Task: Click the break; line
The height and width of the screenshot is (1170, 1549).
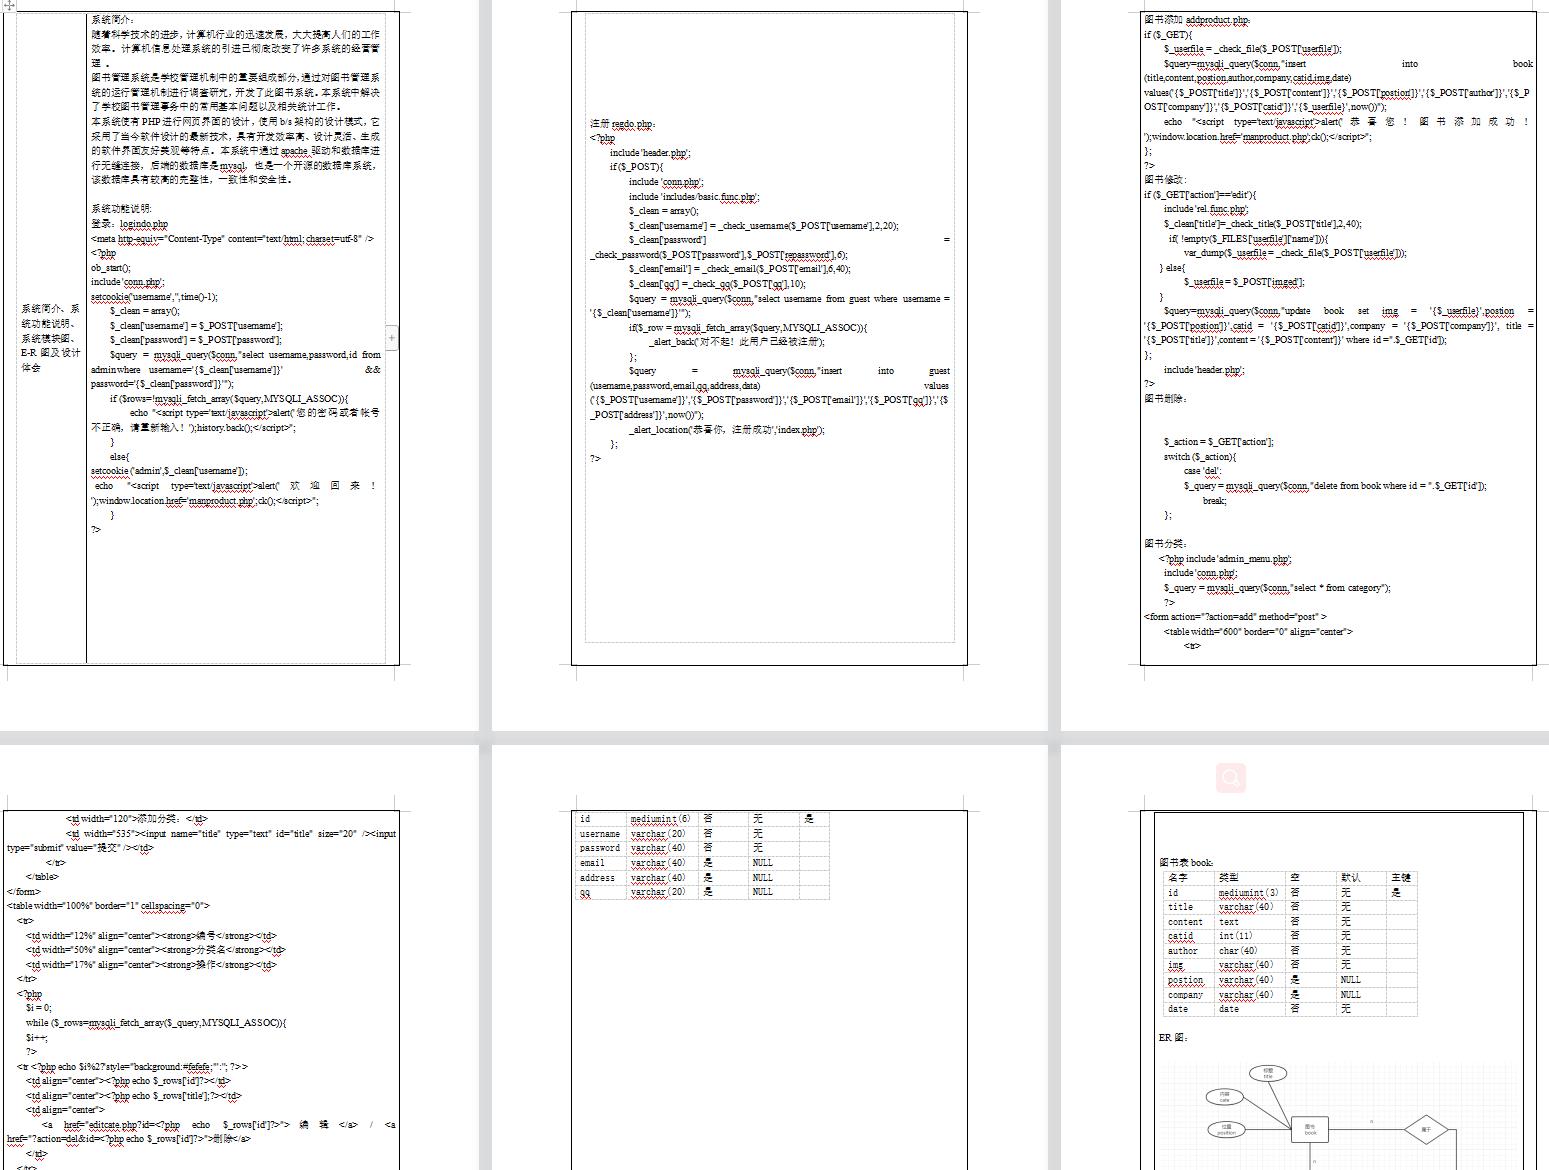Action: (1214, 500)
